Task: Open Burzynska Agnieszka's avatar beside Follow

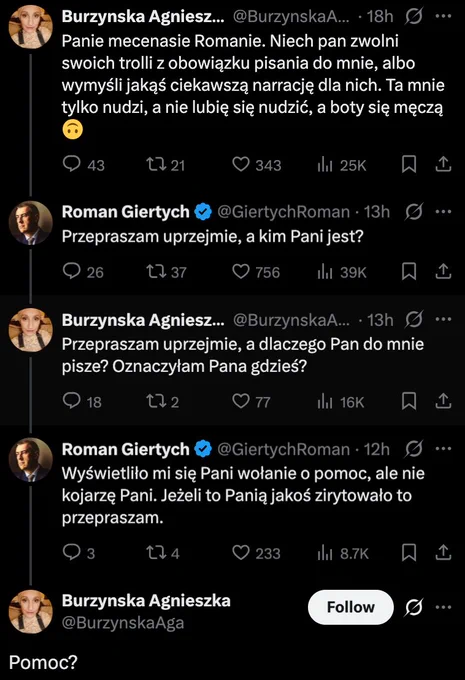Action: click(x=31, y=611)
